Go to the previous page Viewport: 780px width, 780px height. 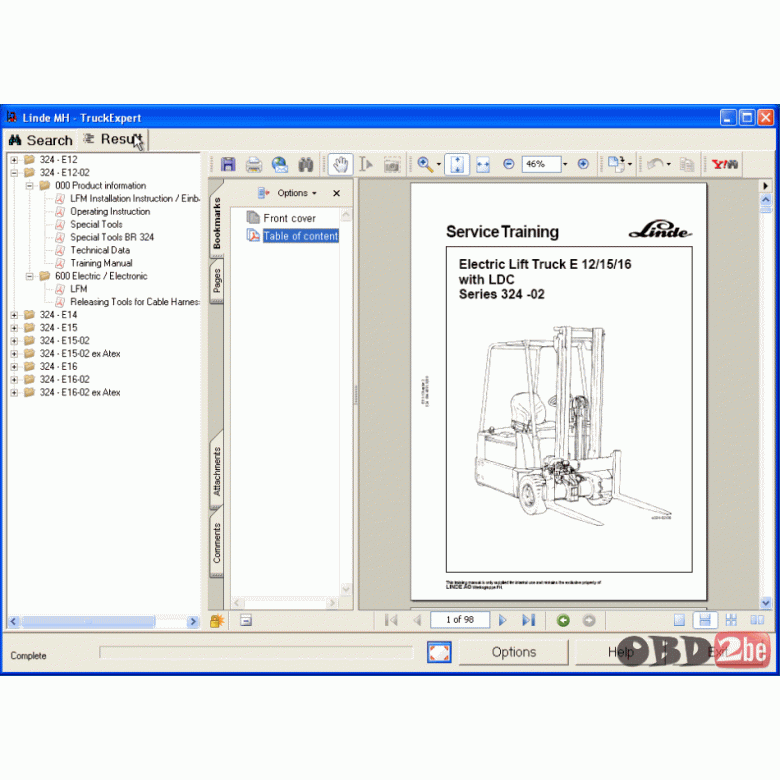pyautogui.click(x=417, y=620)
